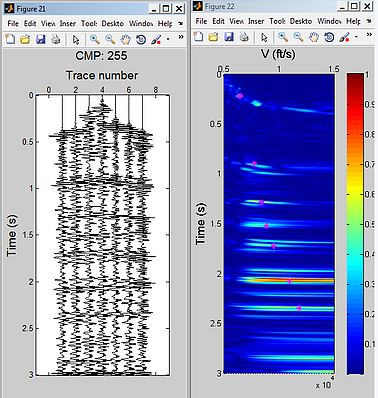Click the colorbar next to velocity plot

356,223
